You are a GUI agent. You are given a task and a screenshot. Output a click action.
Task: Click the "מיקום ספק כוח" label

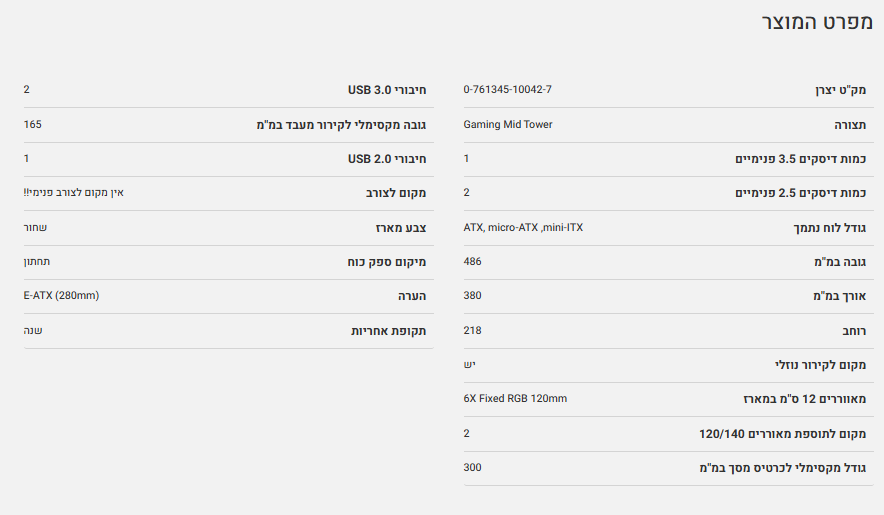pyautogui.click(x=387, y=262)
